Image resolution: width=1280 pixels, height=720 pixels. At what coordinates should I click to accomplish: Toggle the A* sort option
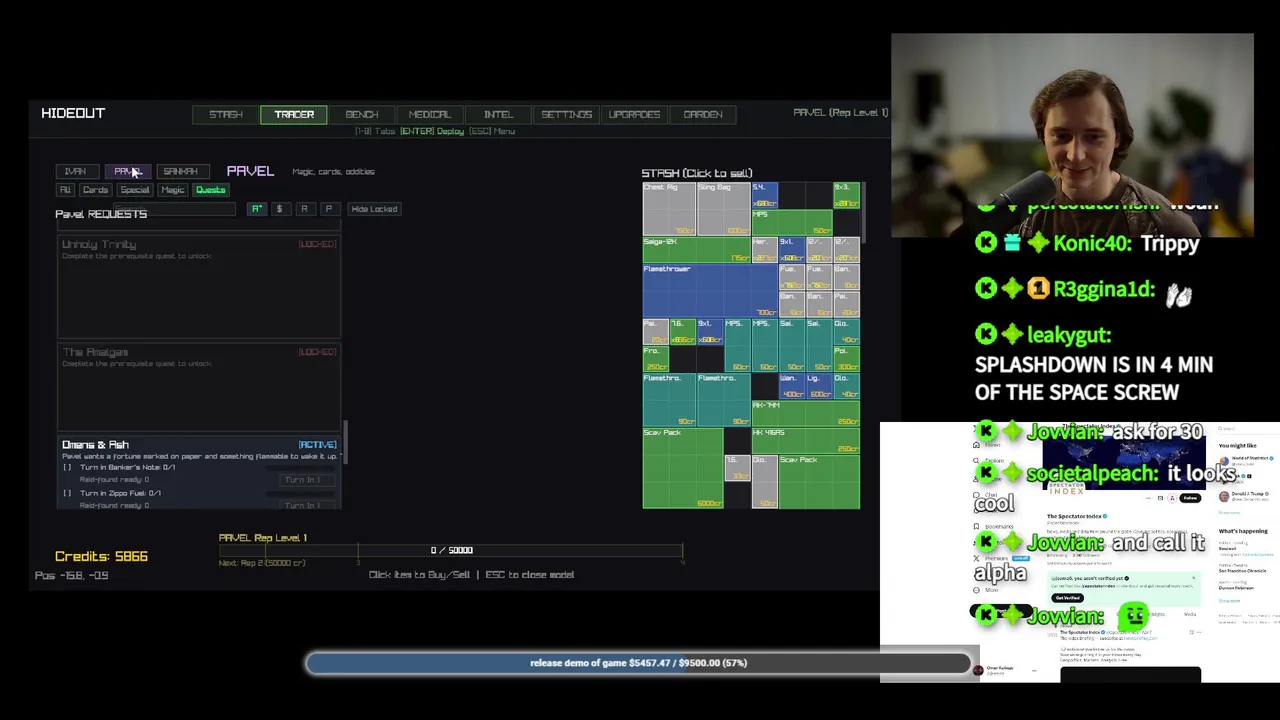click(256, 209)
